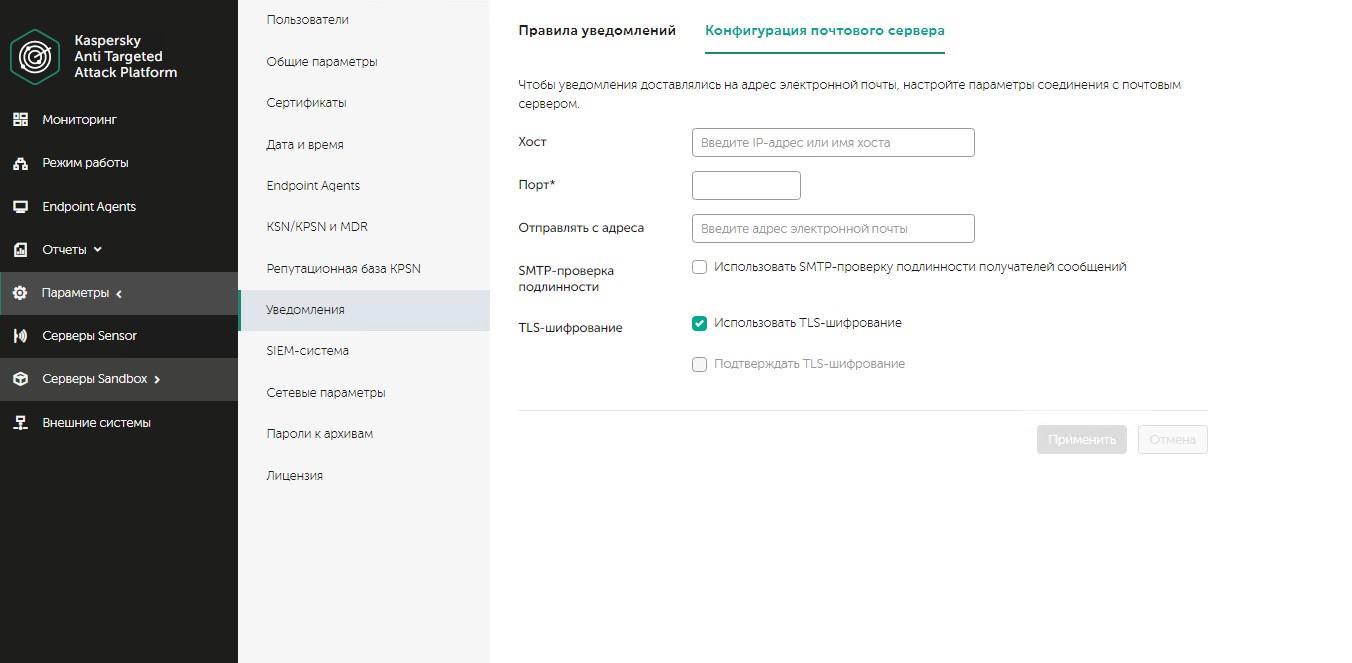Select the Внешние системы network icon

20,423
